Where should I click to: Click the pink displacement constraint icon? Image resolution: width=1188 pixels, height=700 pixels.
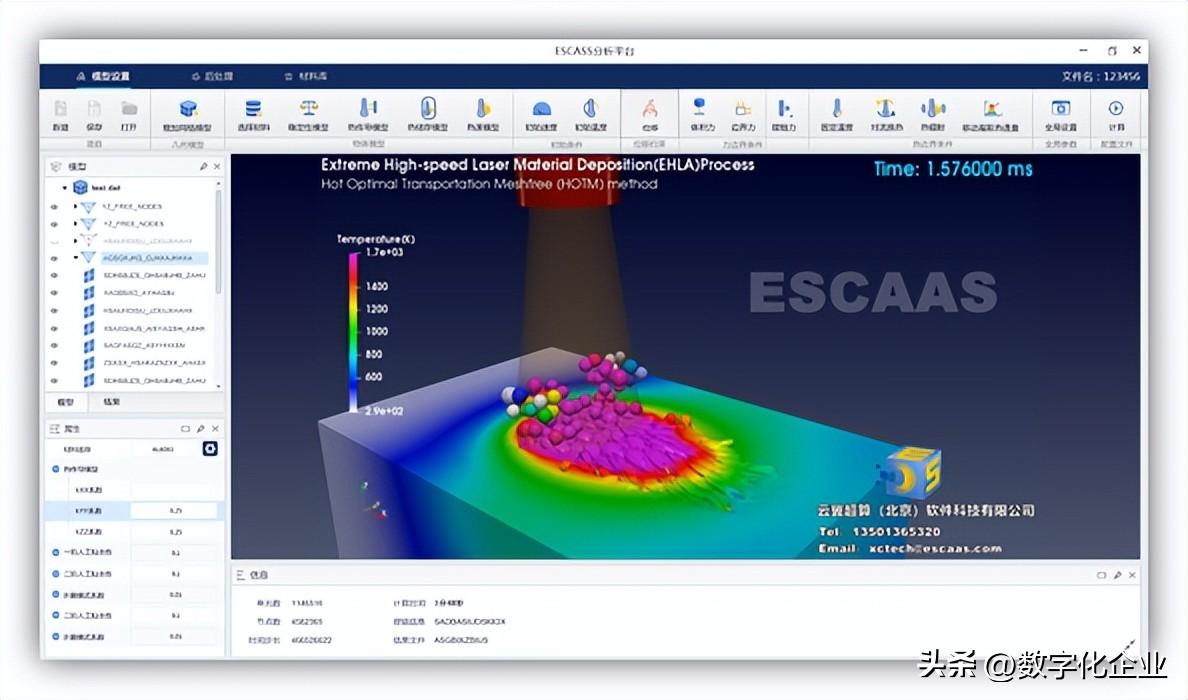[x=650, y=109]
